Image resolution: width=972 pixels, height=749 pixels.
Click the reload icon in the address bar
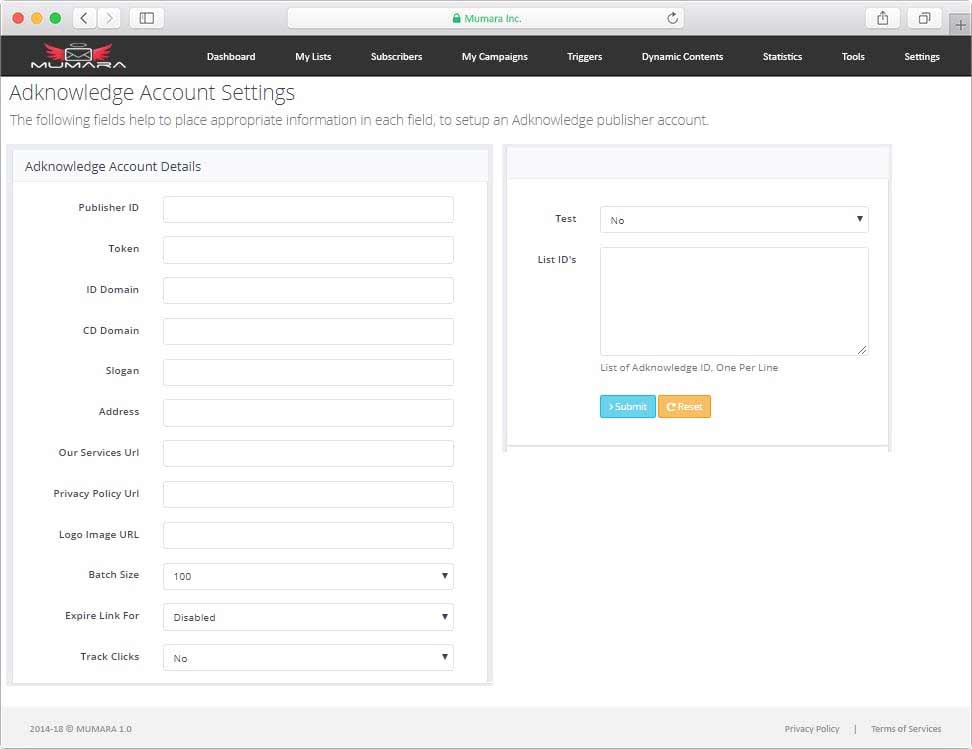pyautogui.click(x=670, y=17)
